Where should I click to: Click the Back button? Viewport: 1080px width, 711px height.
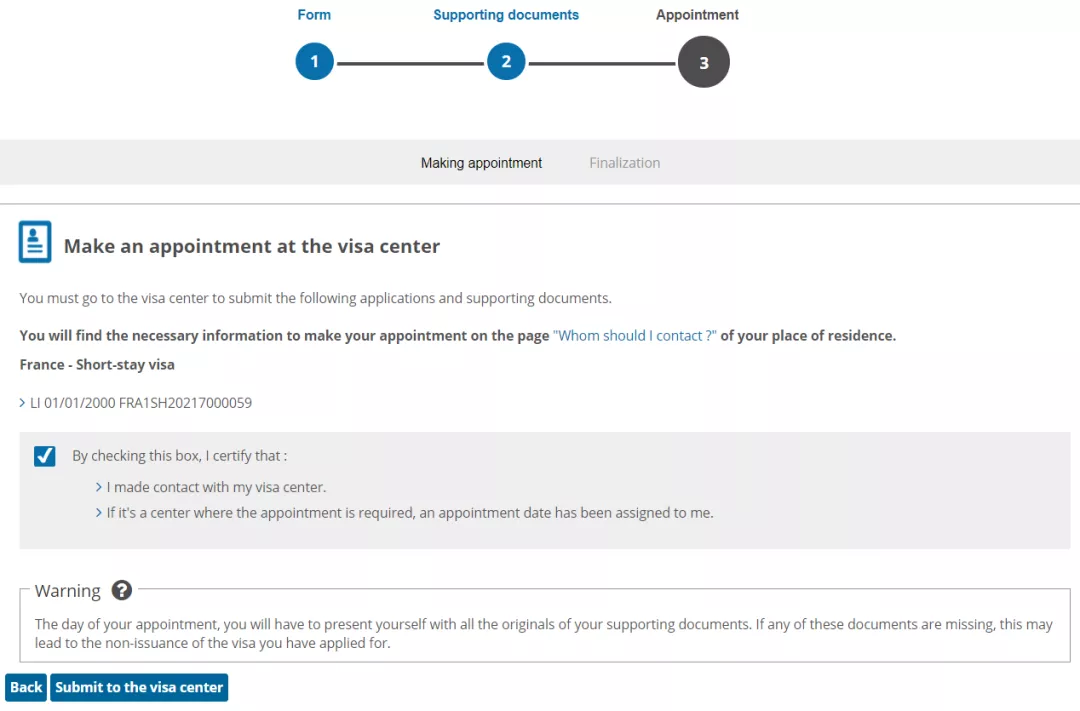coord(26,687)
